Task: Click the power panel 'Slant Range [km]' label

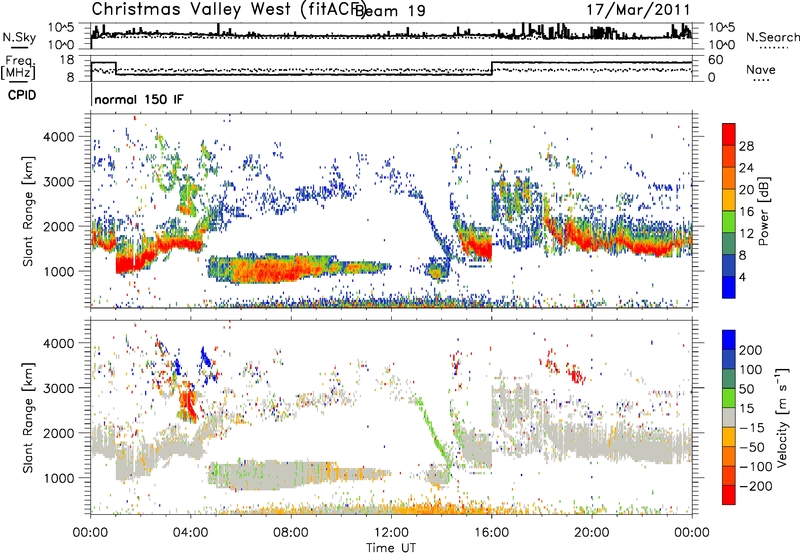Action: pos(29,211)
